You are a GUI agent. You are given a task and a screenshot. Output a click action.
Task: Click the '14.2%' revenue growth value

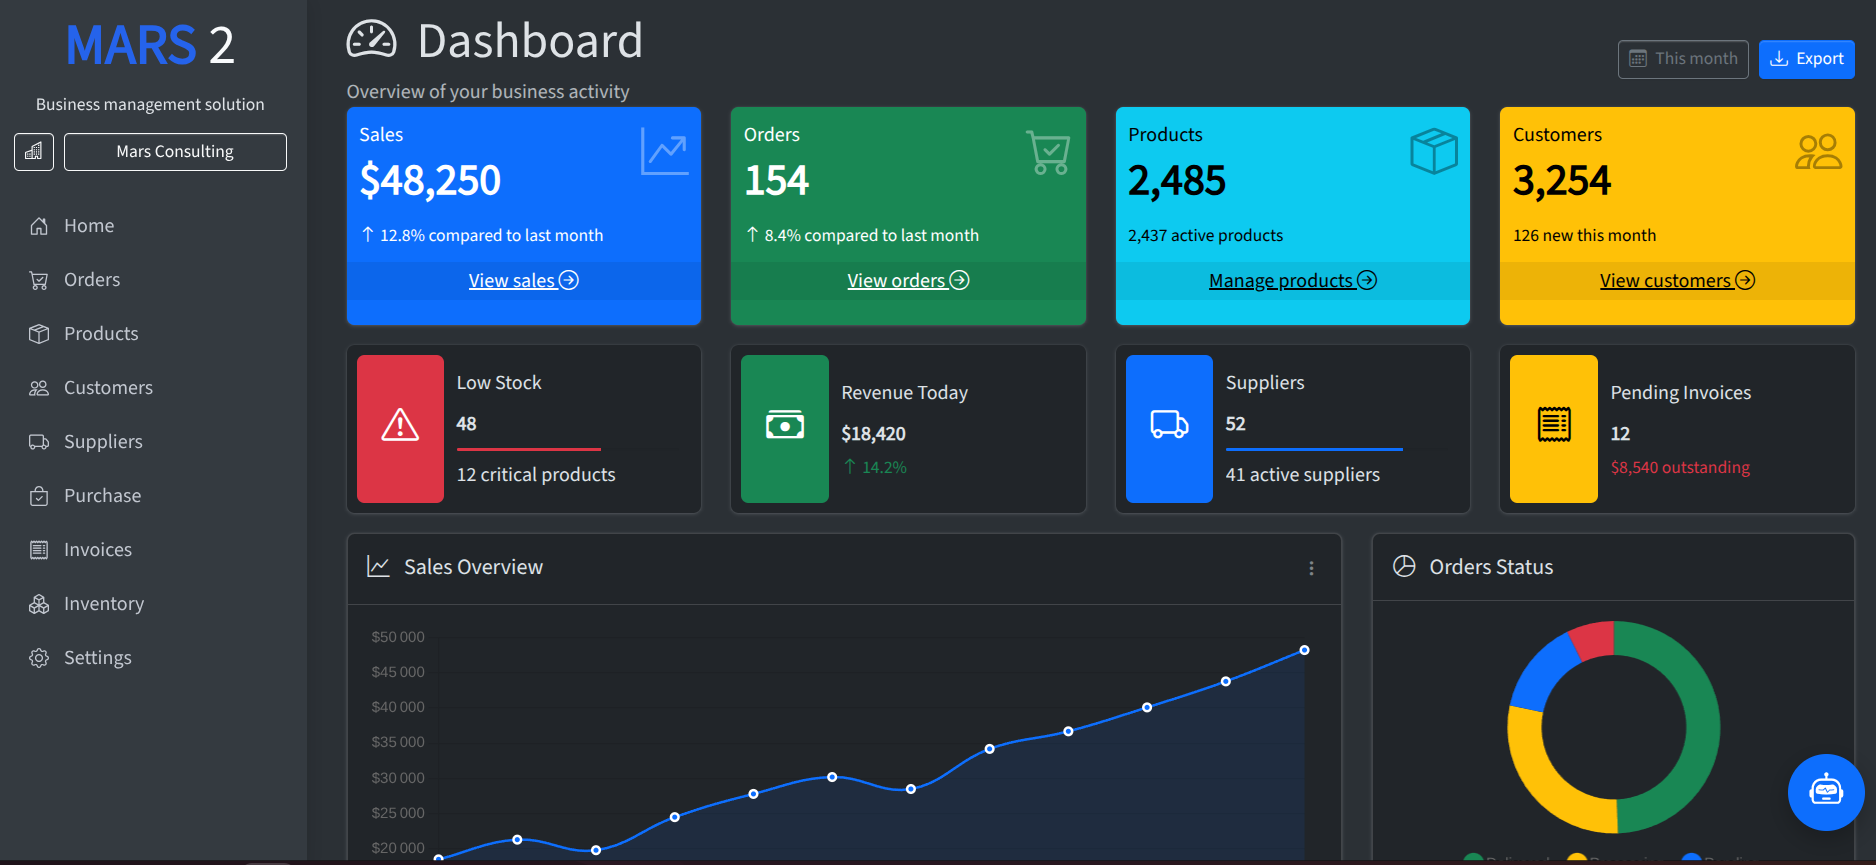pyautogui.click(x=884, y=468)
